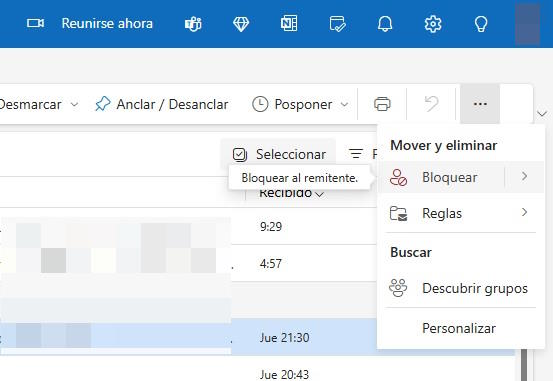Open the Microsoft Teams chat icon
Image resolution: width=553 pixels, height=381 pixels.
point(193,24)
